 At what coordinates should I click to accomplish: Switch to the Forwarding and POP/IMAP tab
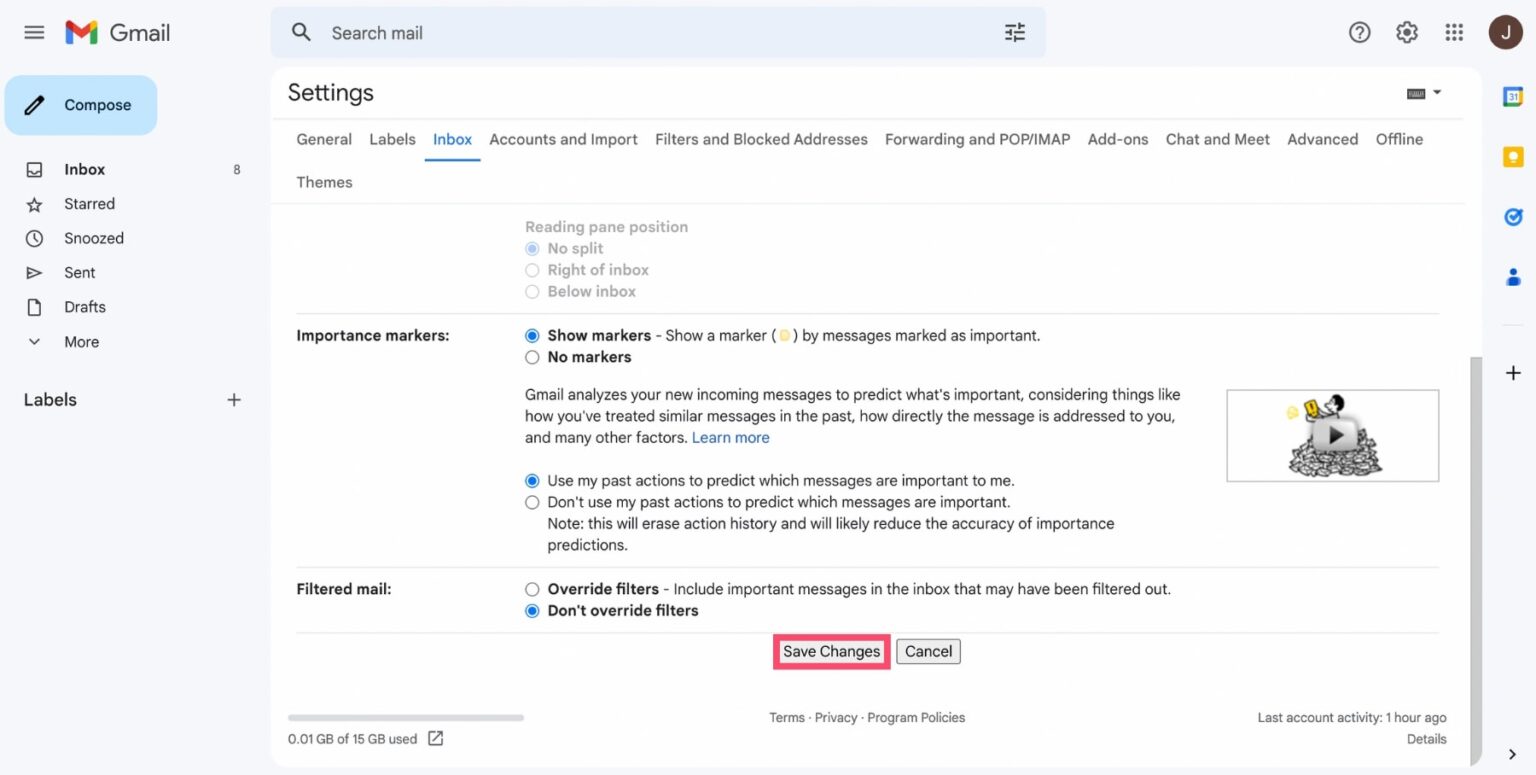point(977,139)
